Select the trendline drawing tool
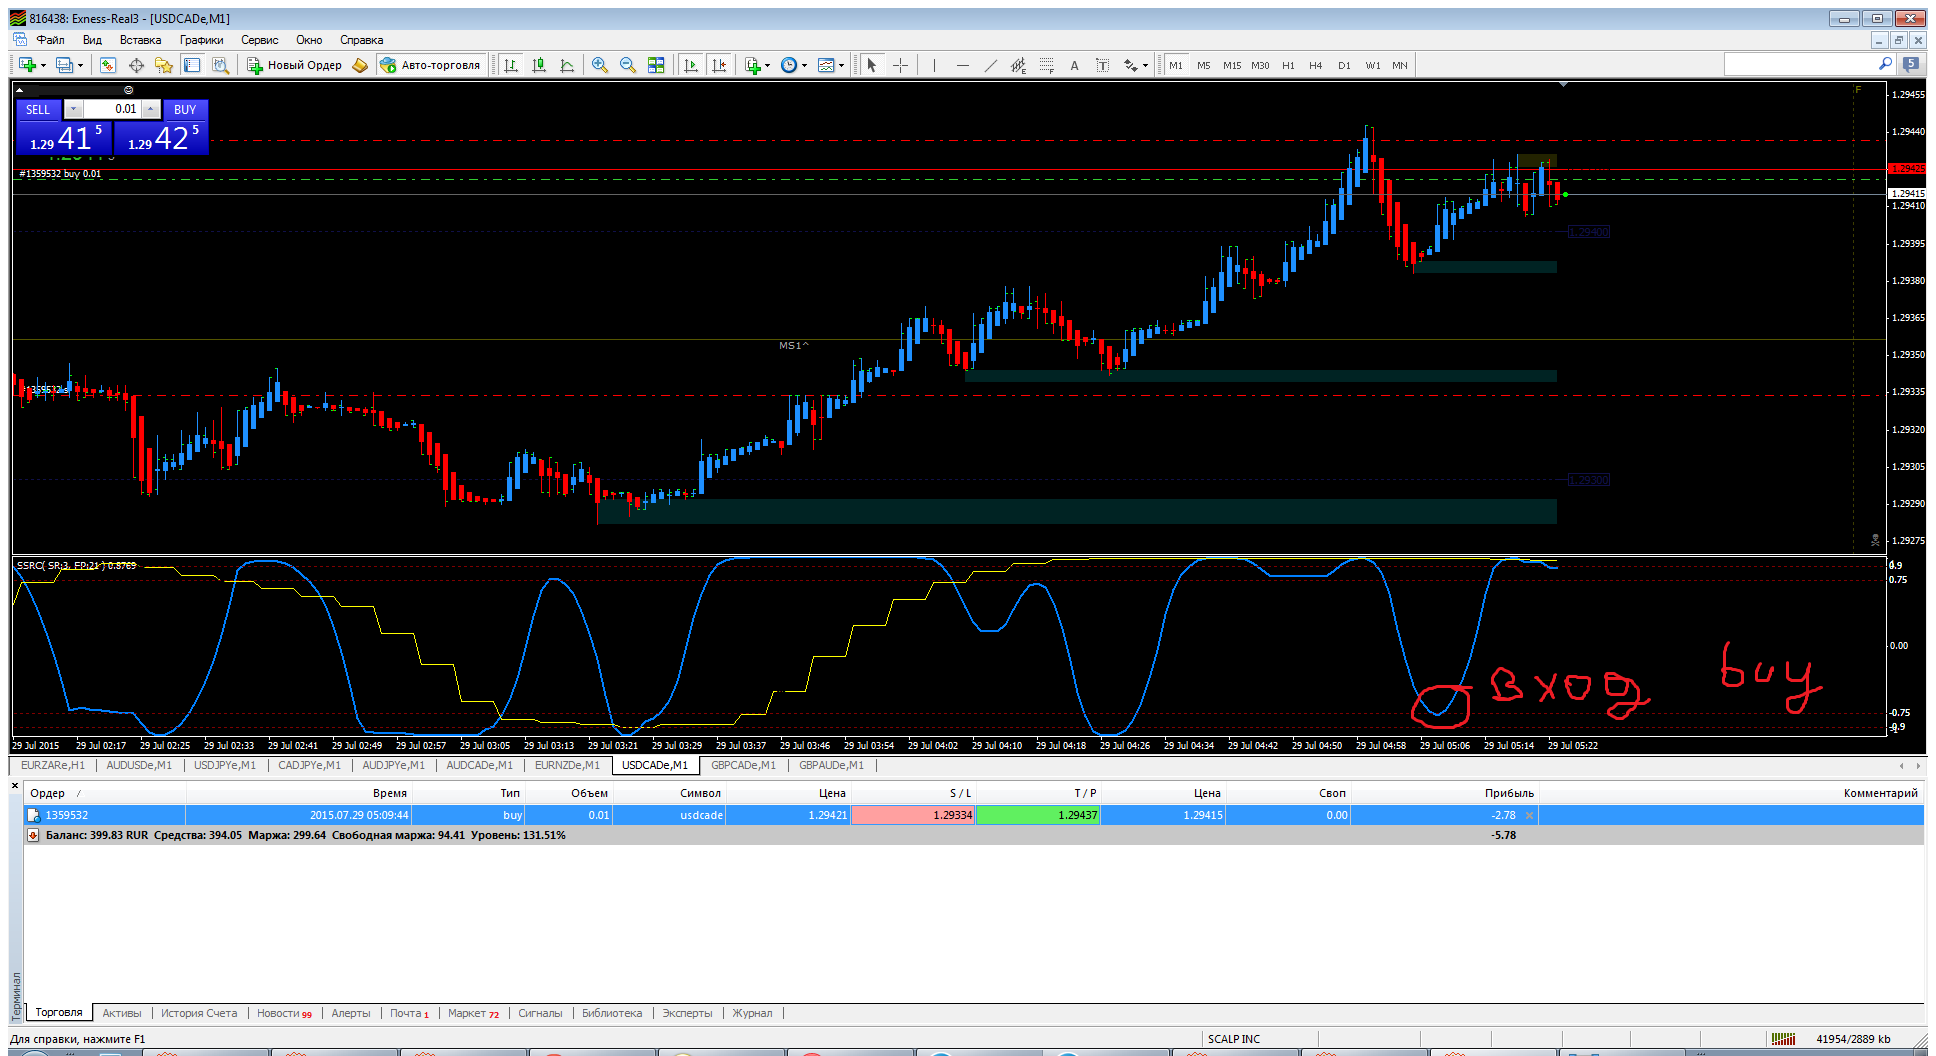The image size is (1936, 1056). (990, 65)
